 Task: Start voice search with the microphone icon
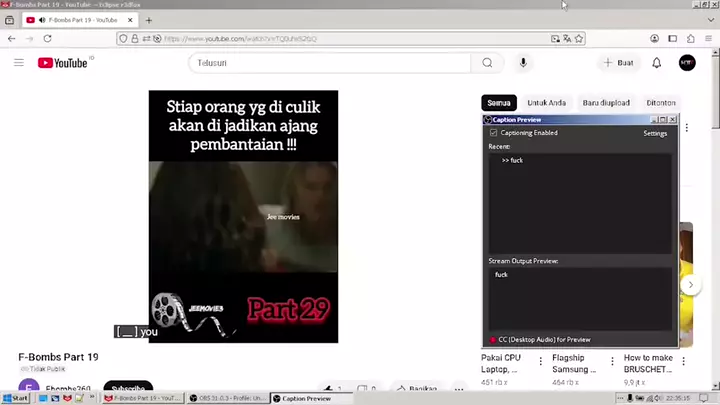click(x=523, y=63)
